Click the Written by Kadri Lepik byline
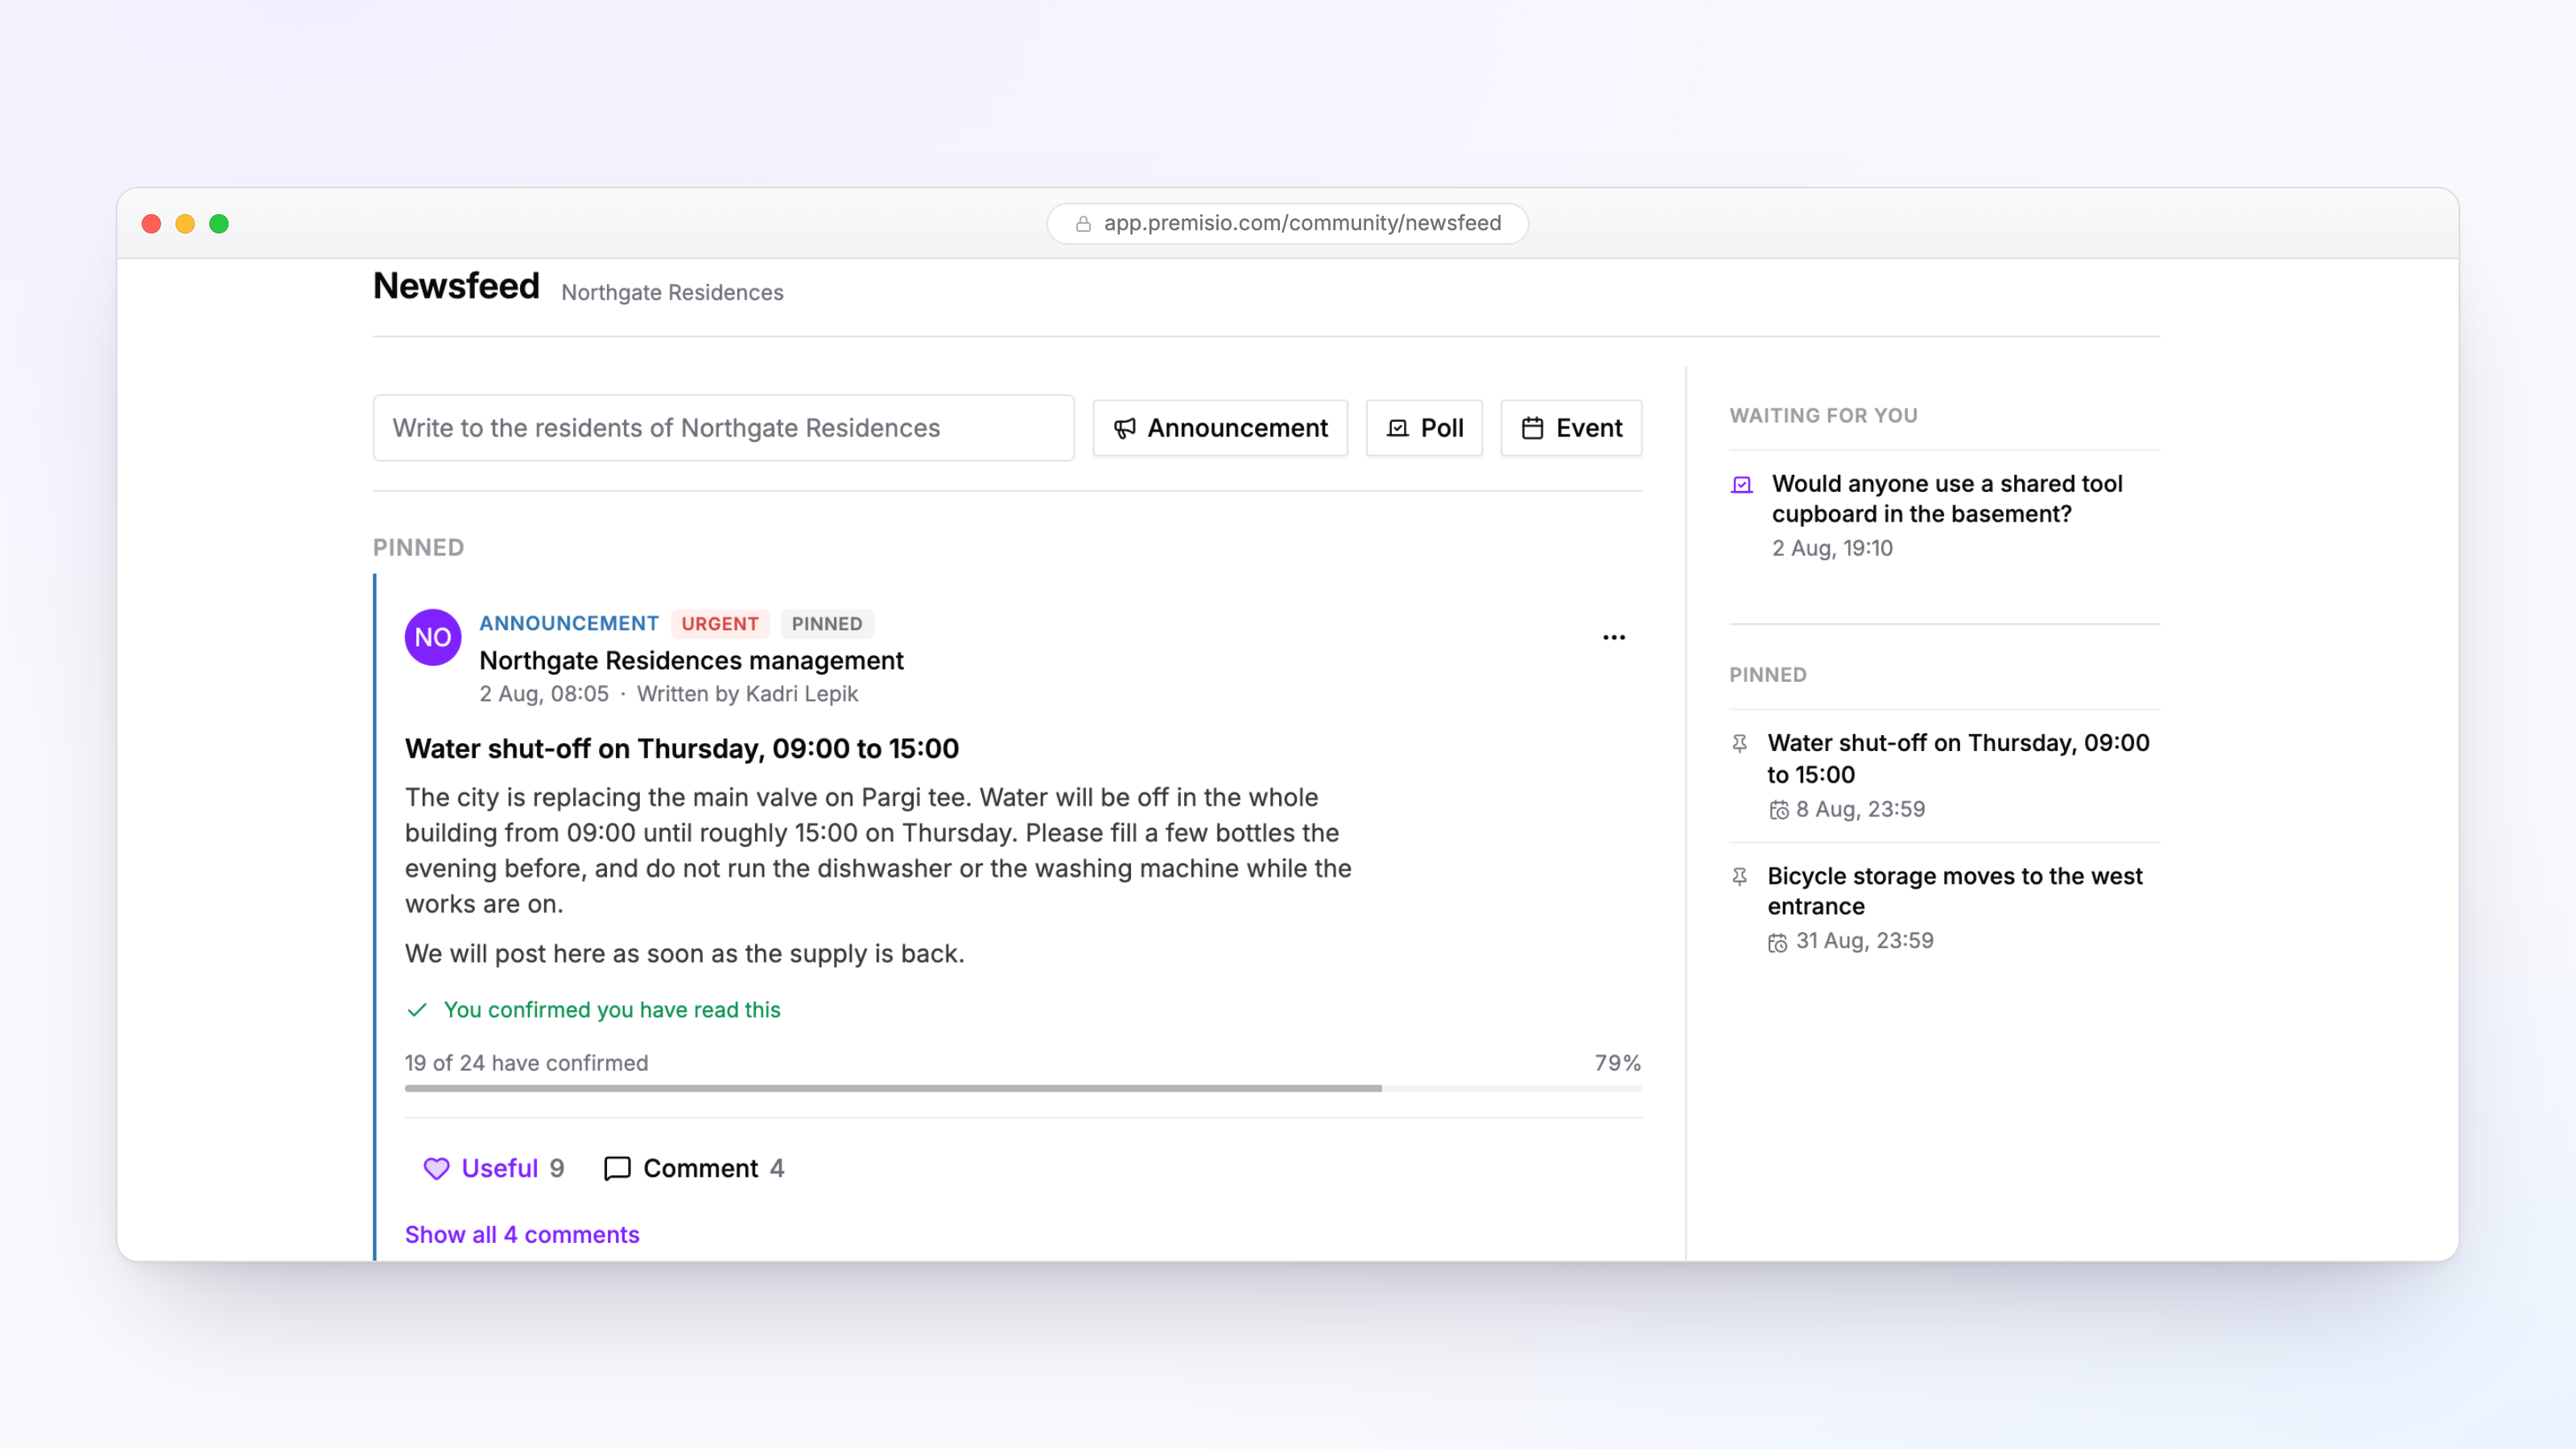Image resolution: width=2576 pixels, height=1449 pixels. (747, 694)
